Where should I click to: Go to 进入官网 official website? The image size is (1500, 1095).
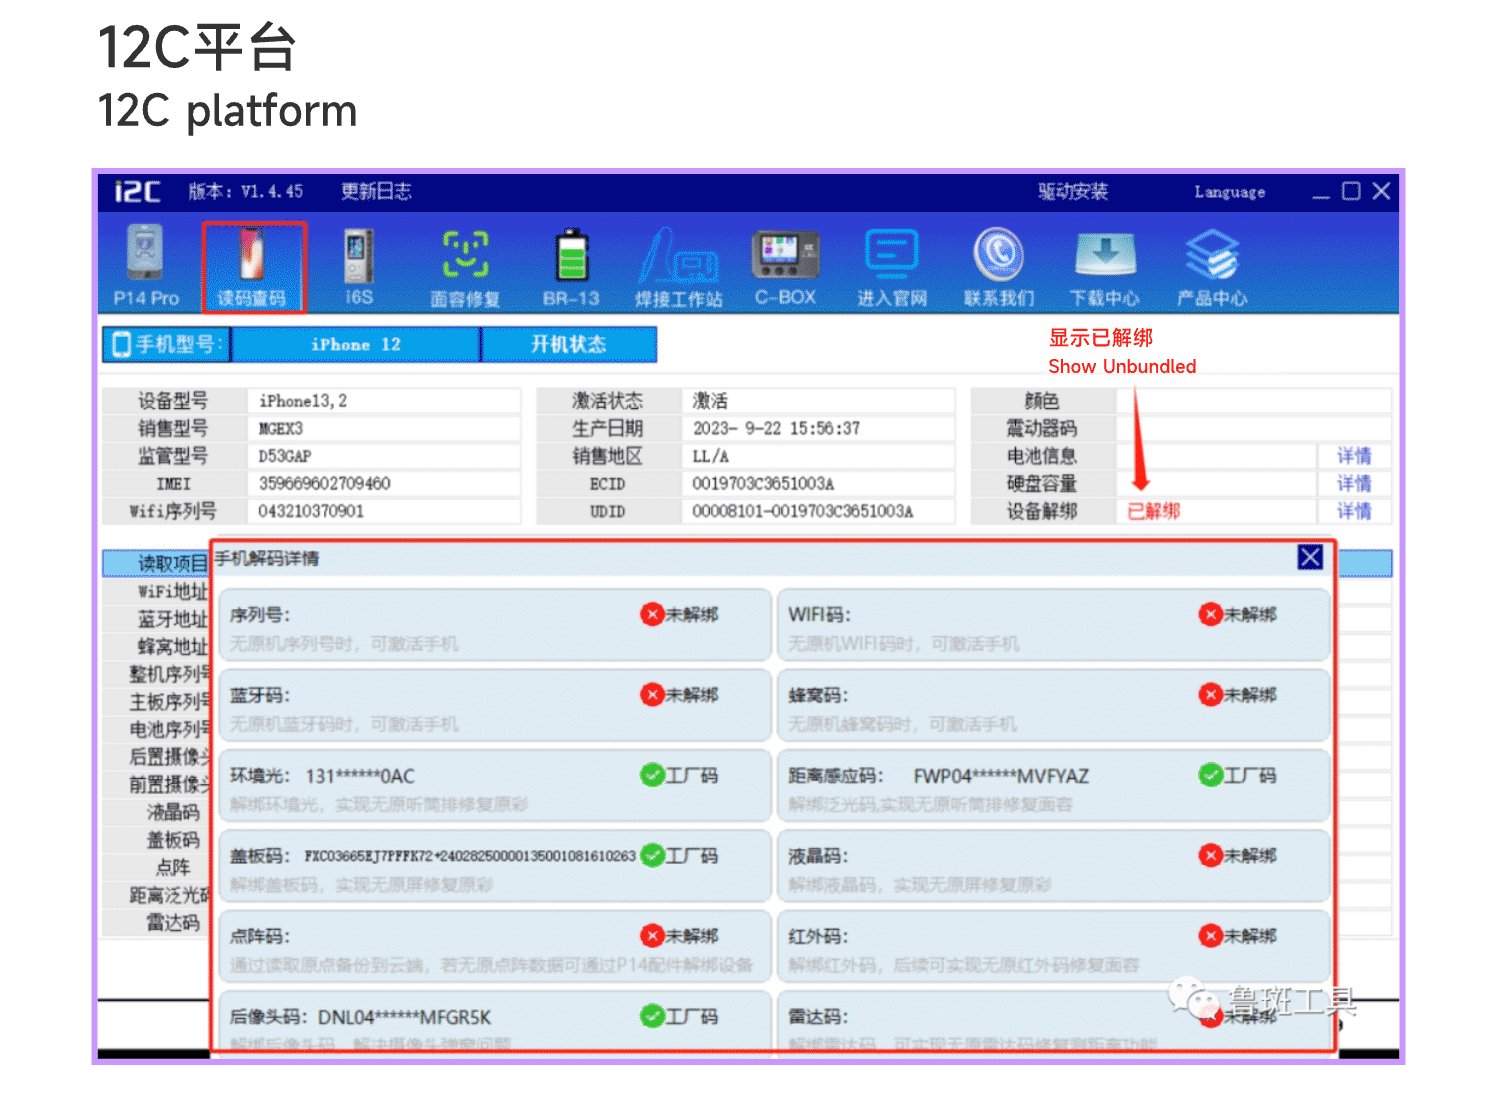pos(891,266)
